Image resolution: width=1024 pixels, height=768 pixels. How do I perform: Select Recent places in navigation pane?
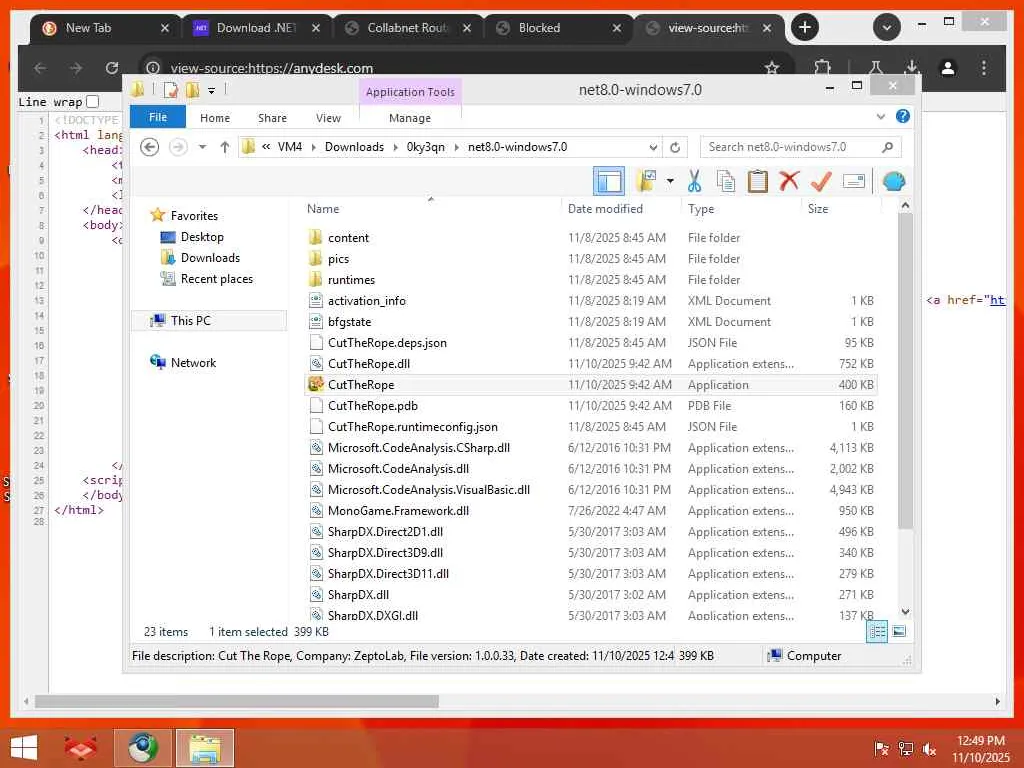[x=216, y=279]
